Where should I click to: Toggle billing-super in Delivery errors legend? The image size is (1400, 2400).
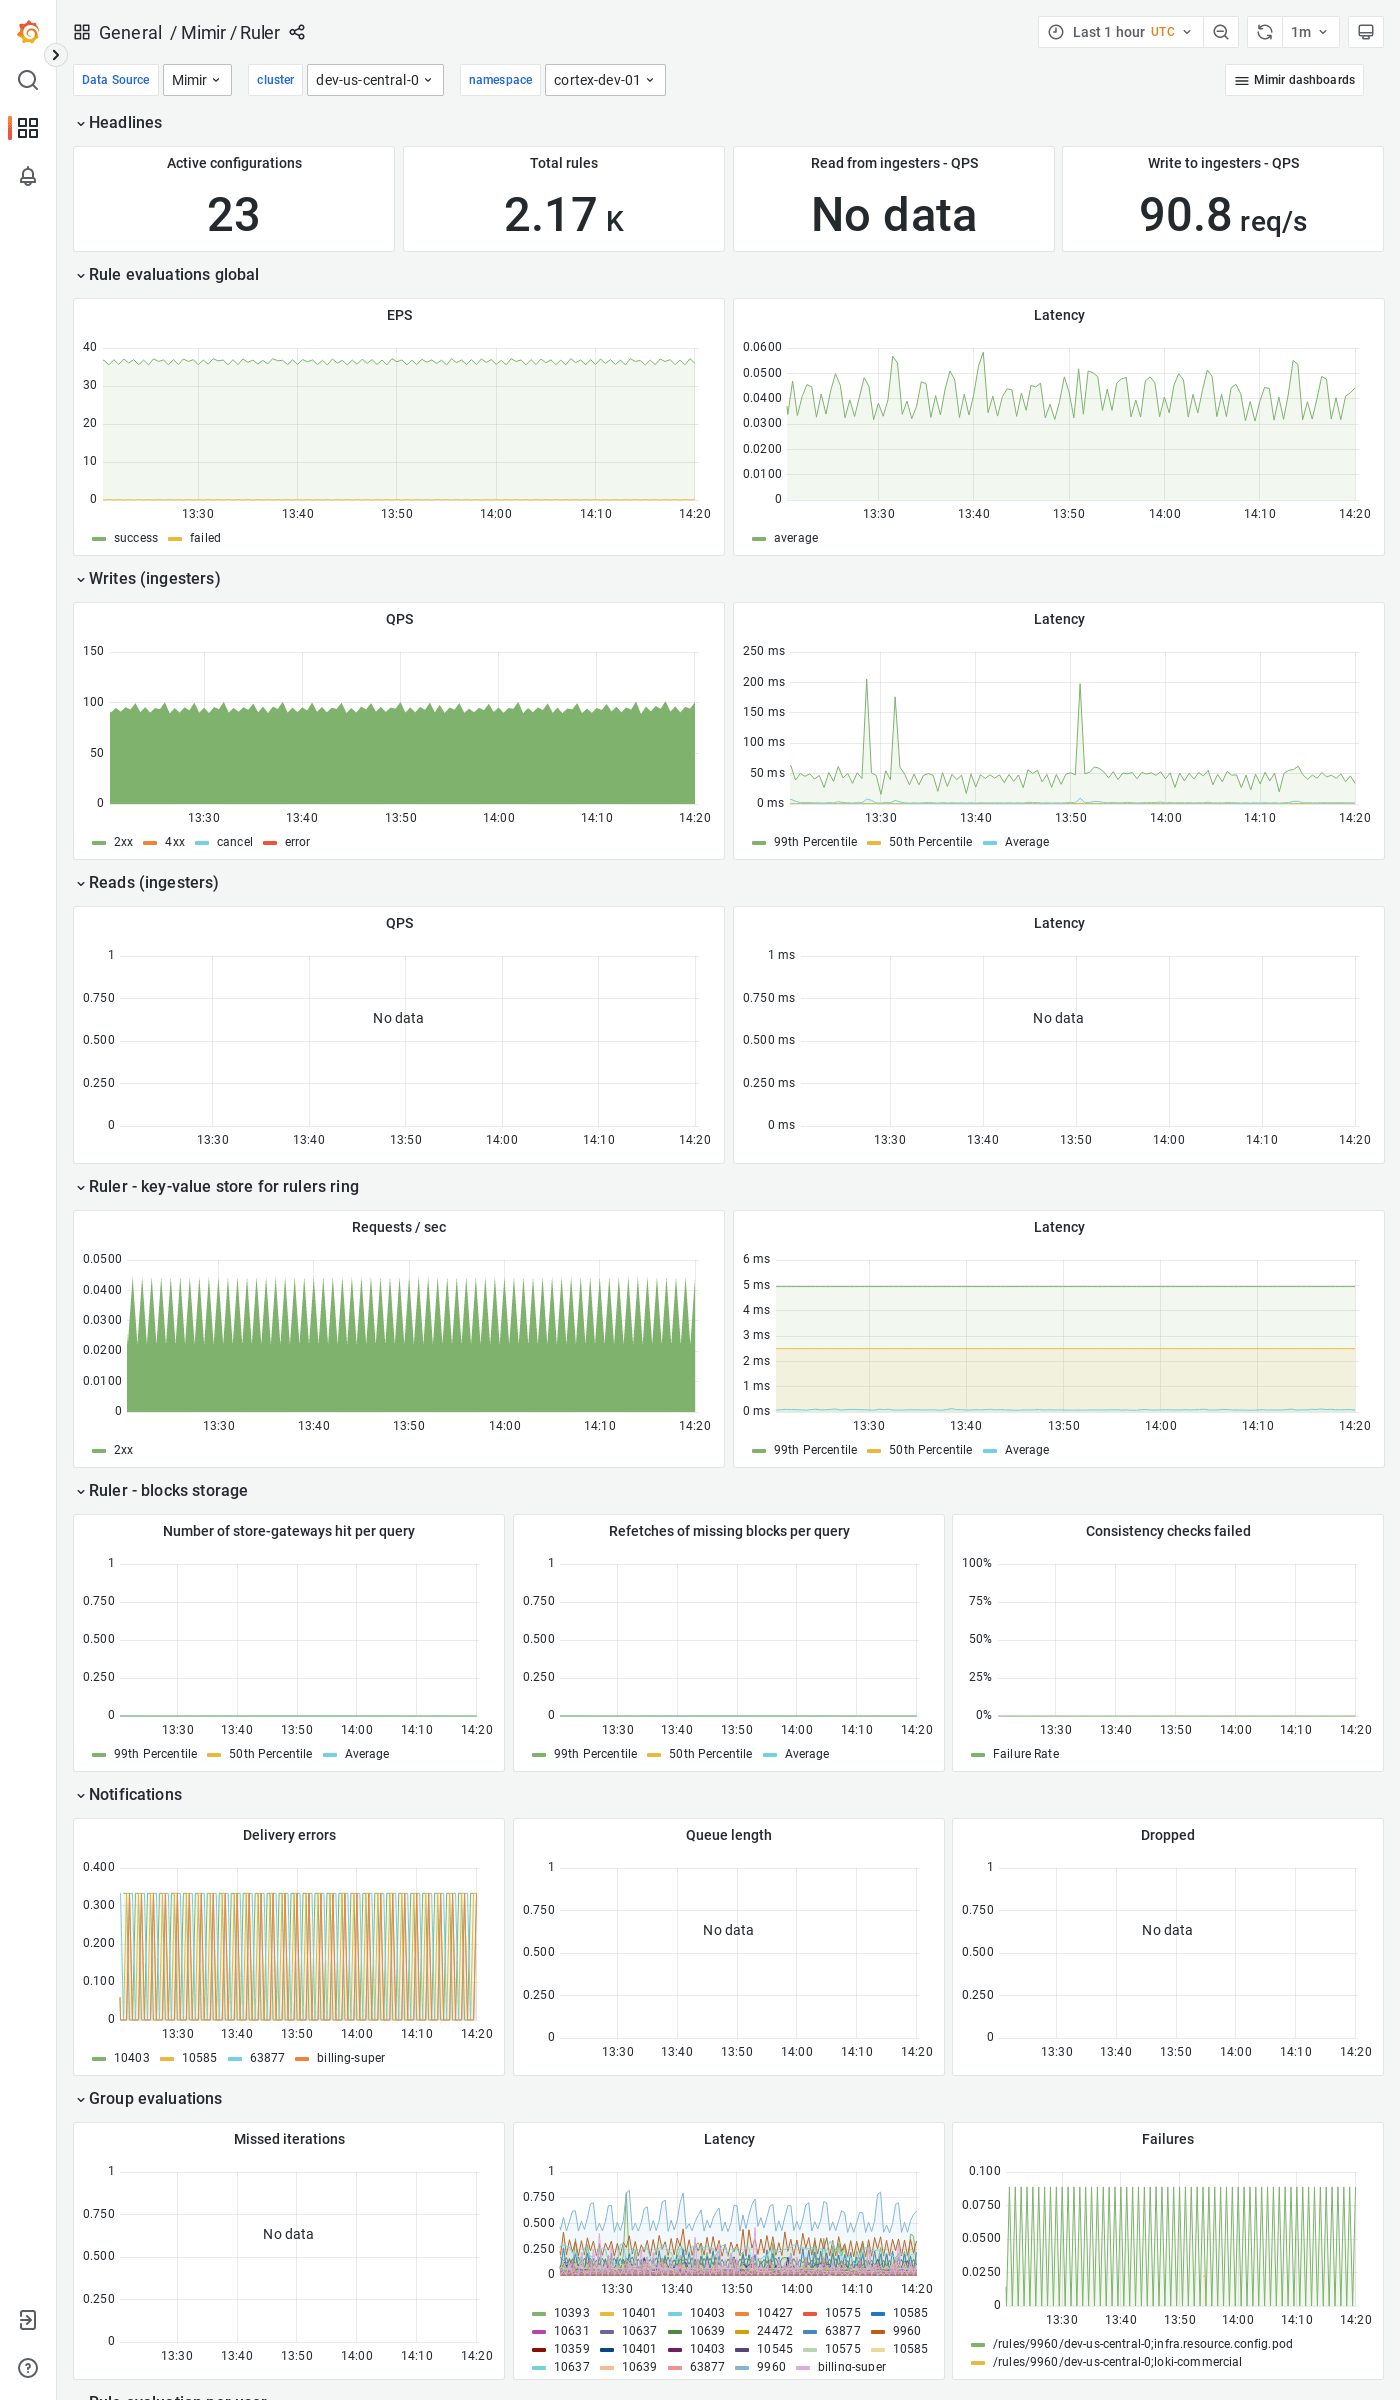(351, 2058)
